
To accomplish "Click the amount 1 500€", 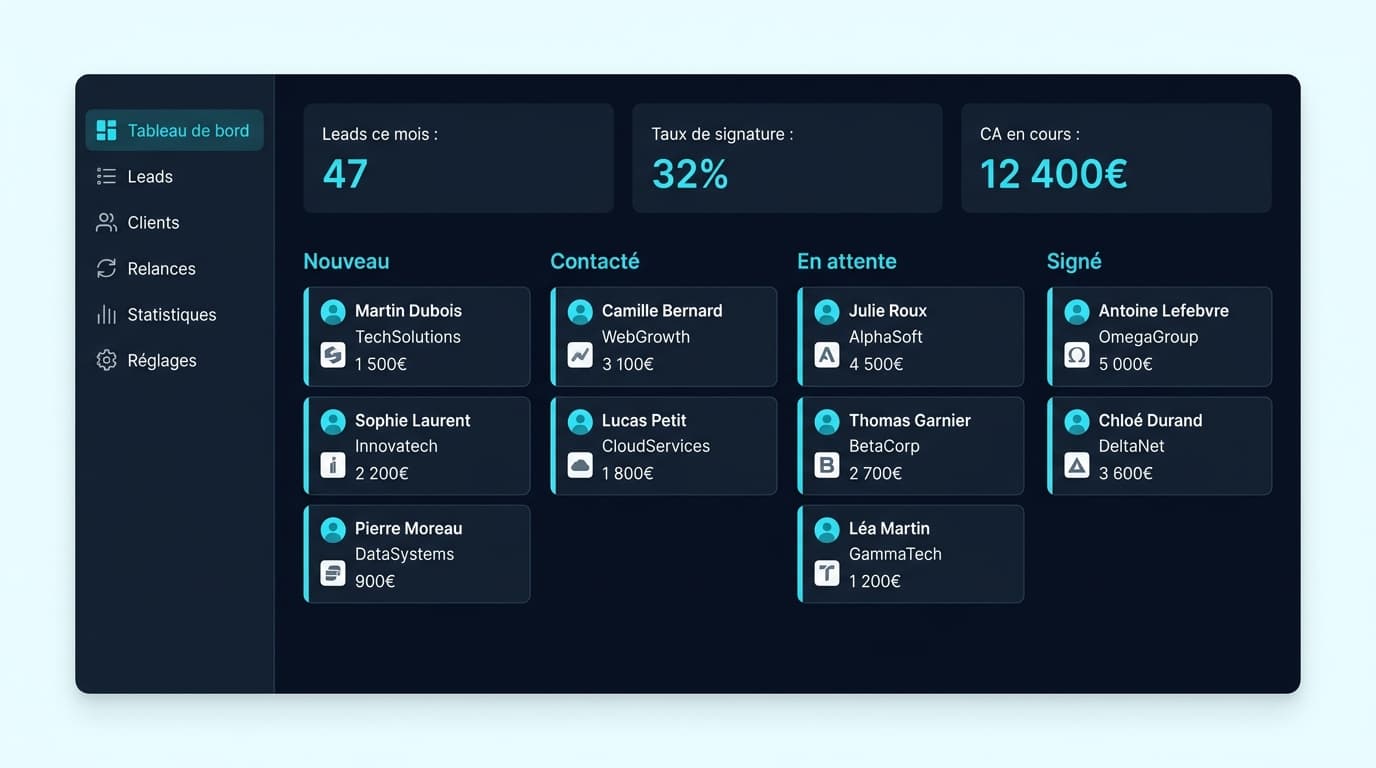I will coord(381,364).
